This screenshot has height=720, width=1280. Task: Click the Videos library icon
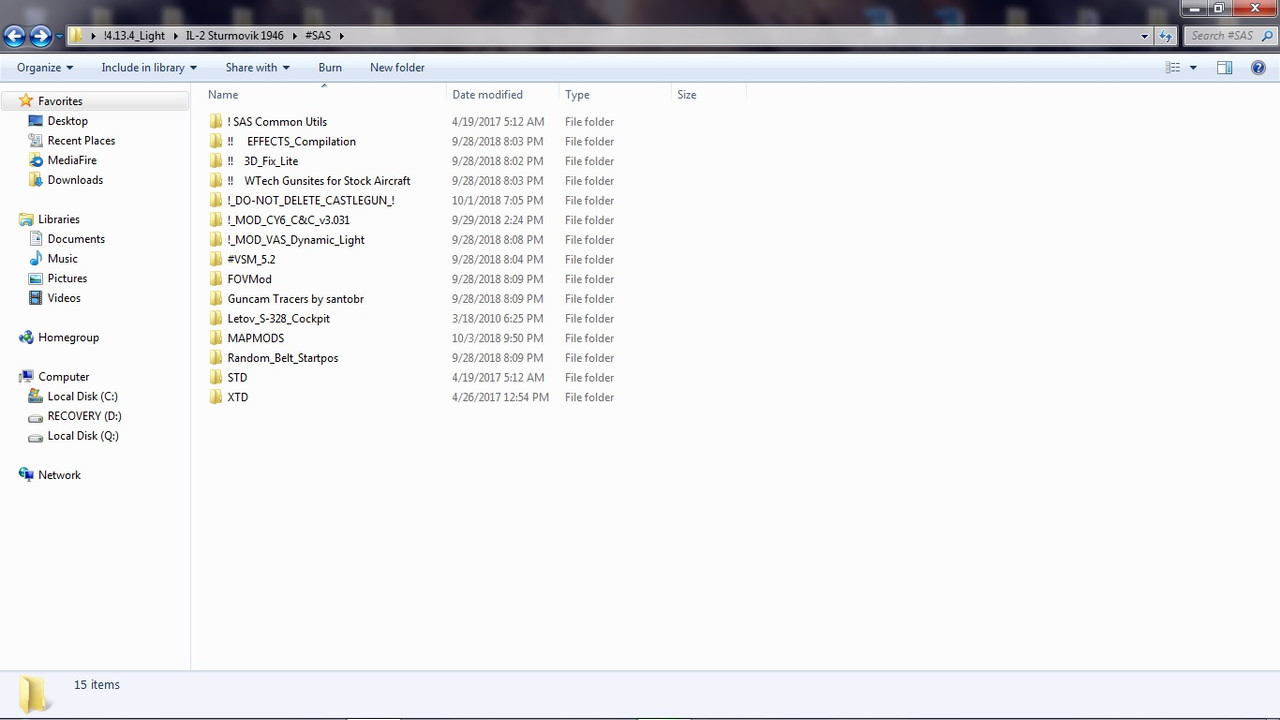click(x=35, y=298)
